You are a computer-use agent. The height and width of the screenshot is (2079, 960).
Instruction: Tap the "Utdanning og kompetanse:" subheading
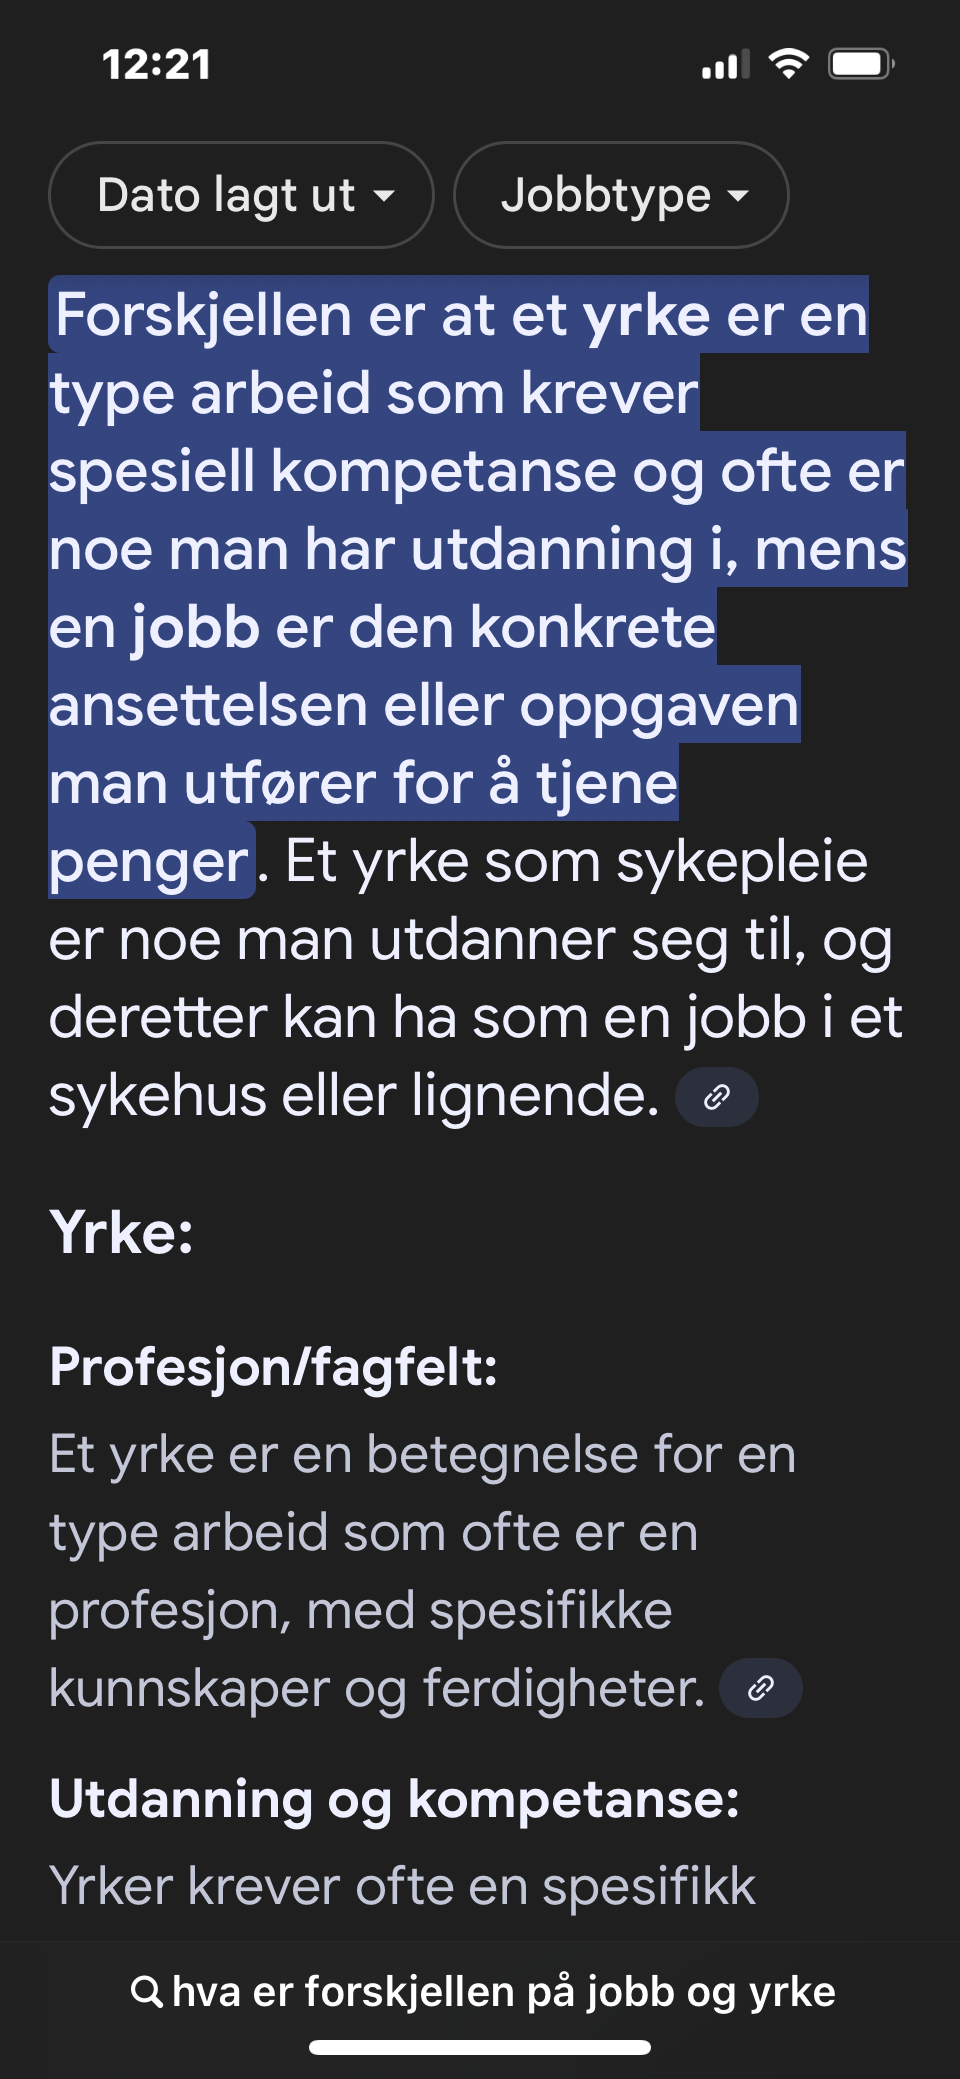click(394, 1800)
